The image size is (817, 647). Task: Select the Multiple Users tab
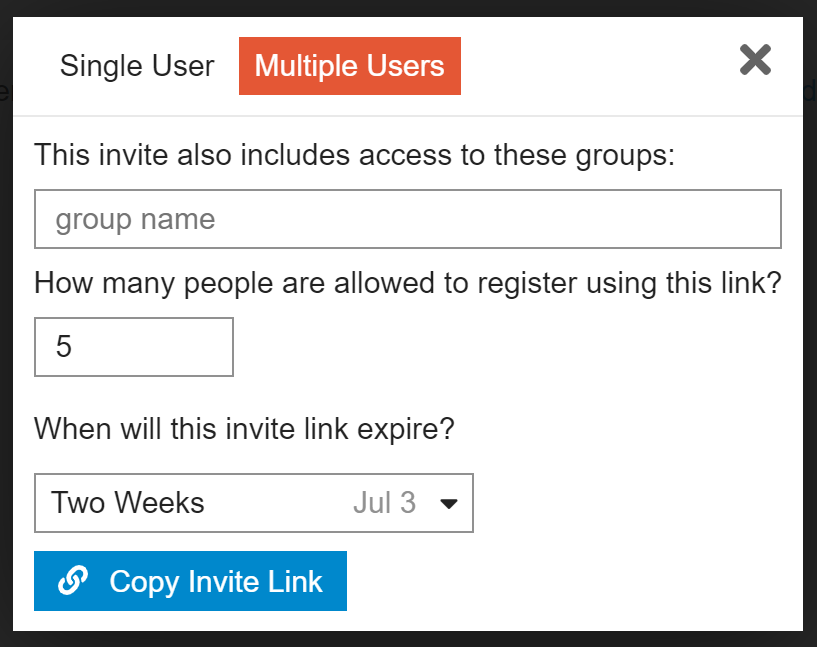point(350,66)
